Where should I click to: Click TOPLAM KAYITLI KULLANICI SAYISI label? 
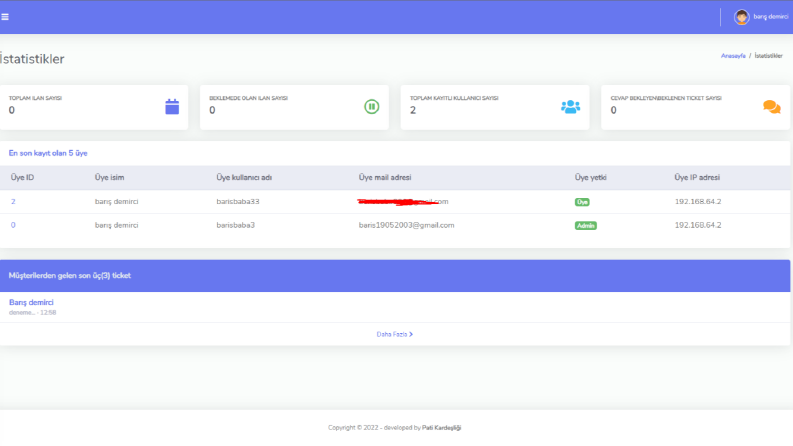[454, 98]
